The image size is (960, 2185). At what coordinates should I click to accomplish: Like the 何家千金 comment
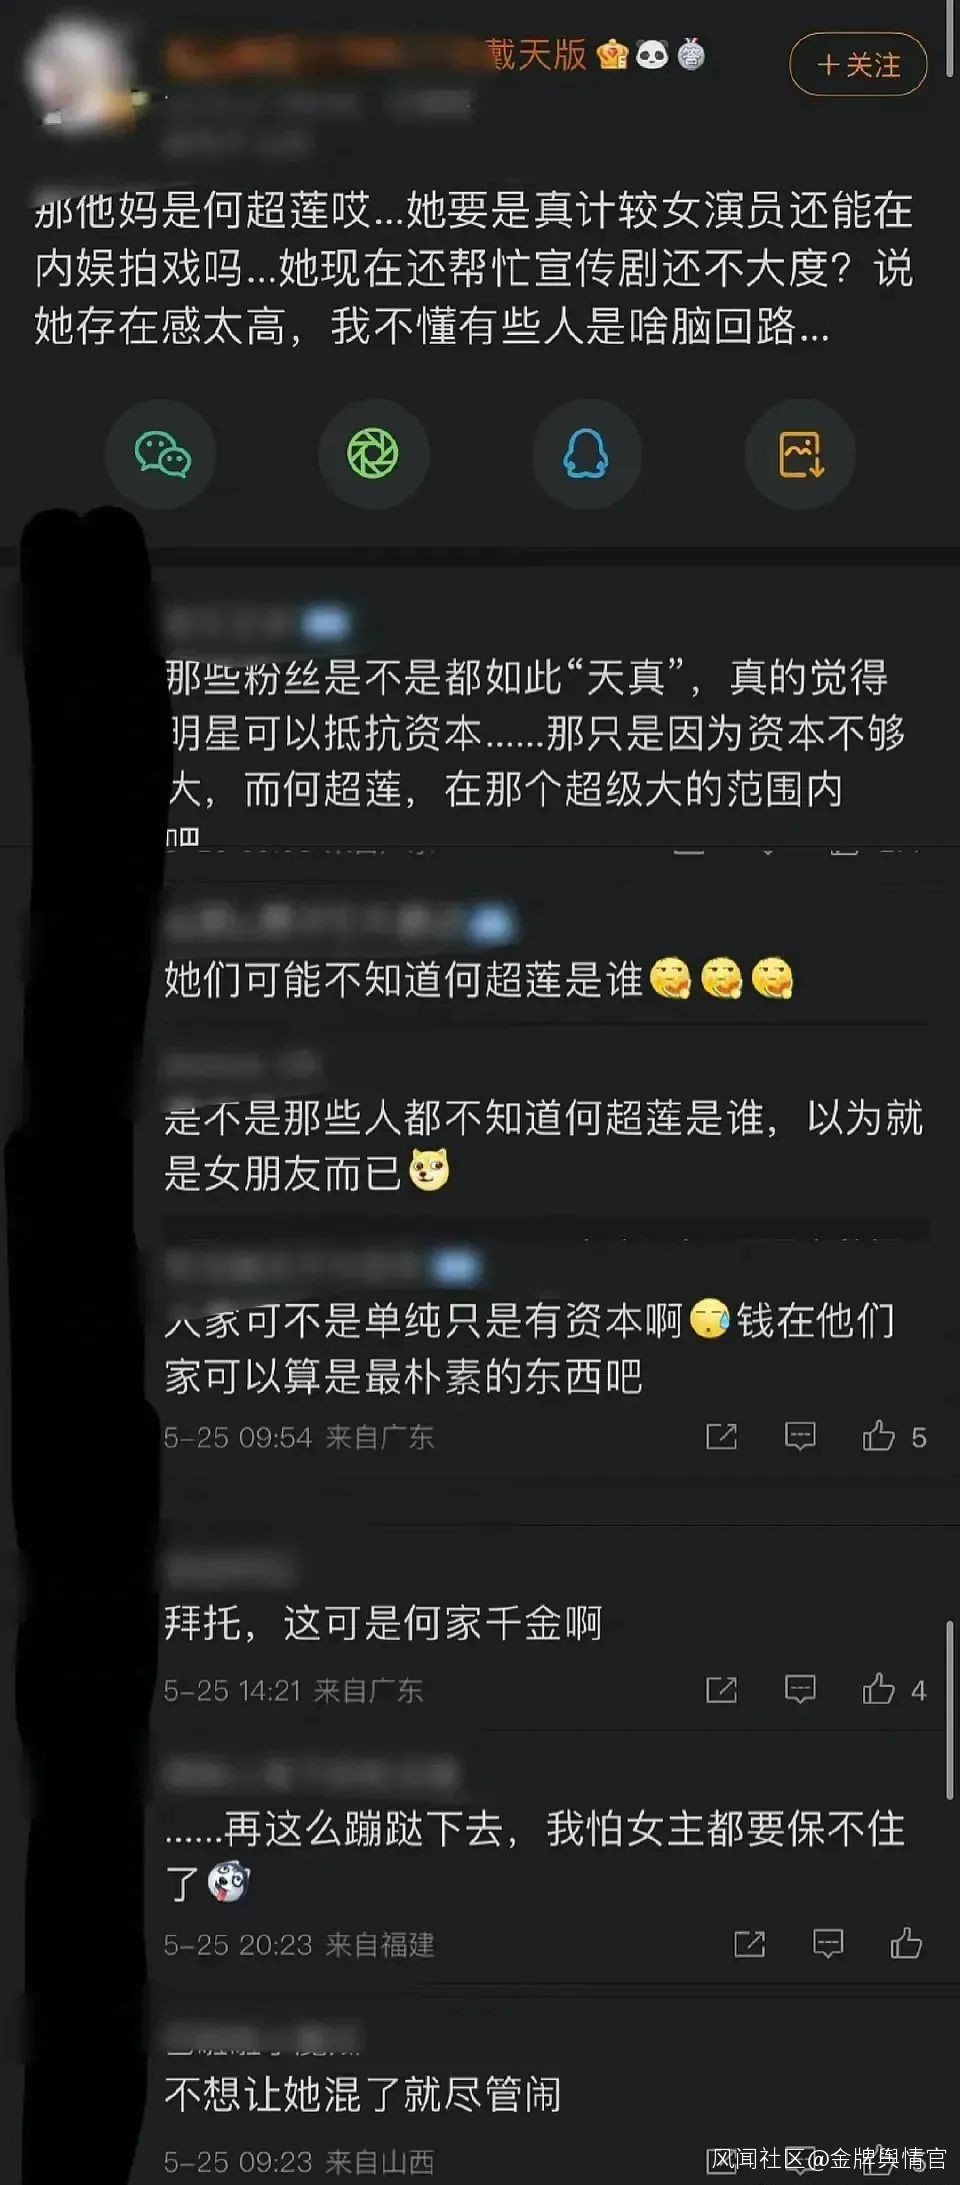tap(895, 1689)
